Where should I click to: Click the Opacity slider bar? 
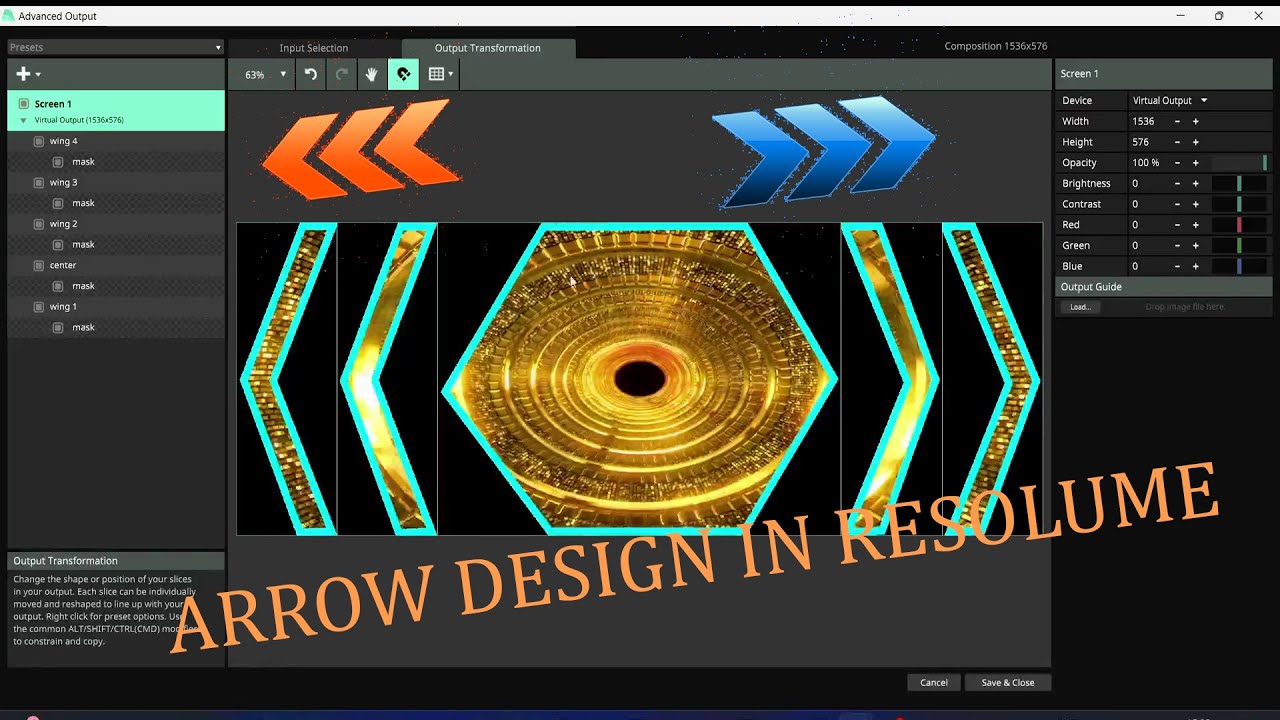(1239, 163)
